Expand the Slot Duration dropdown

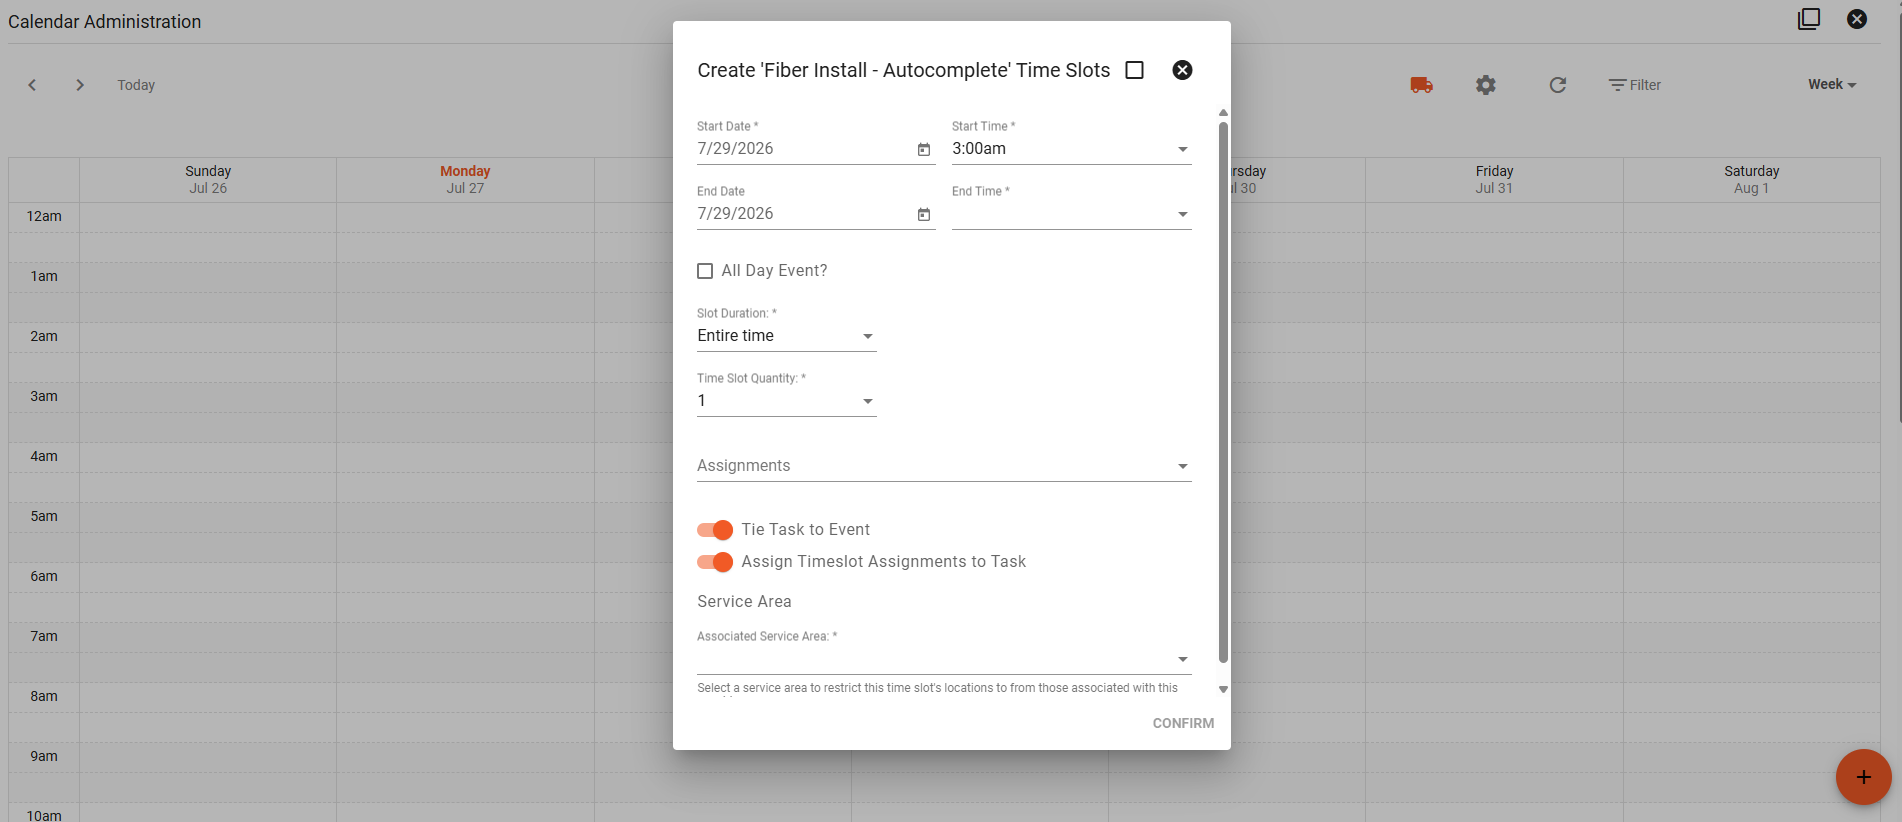click(x=787, y=336)
